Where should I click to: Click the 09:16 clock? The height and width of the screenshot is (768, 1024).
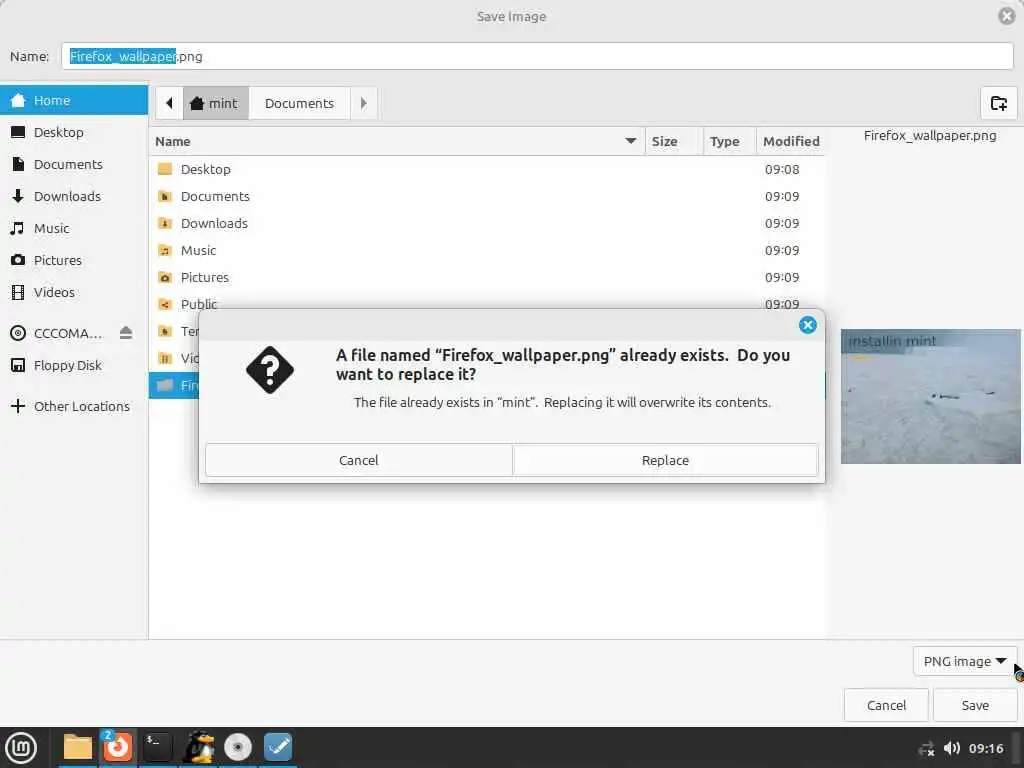[x=985, y=748]
